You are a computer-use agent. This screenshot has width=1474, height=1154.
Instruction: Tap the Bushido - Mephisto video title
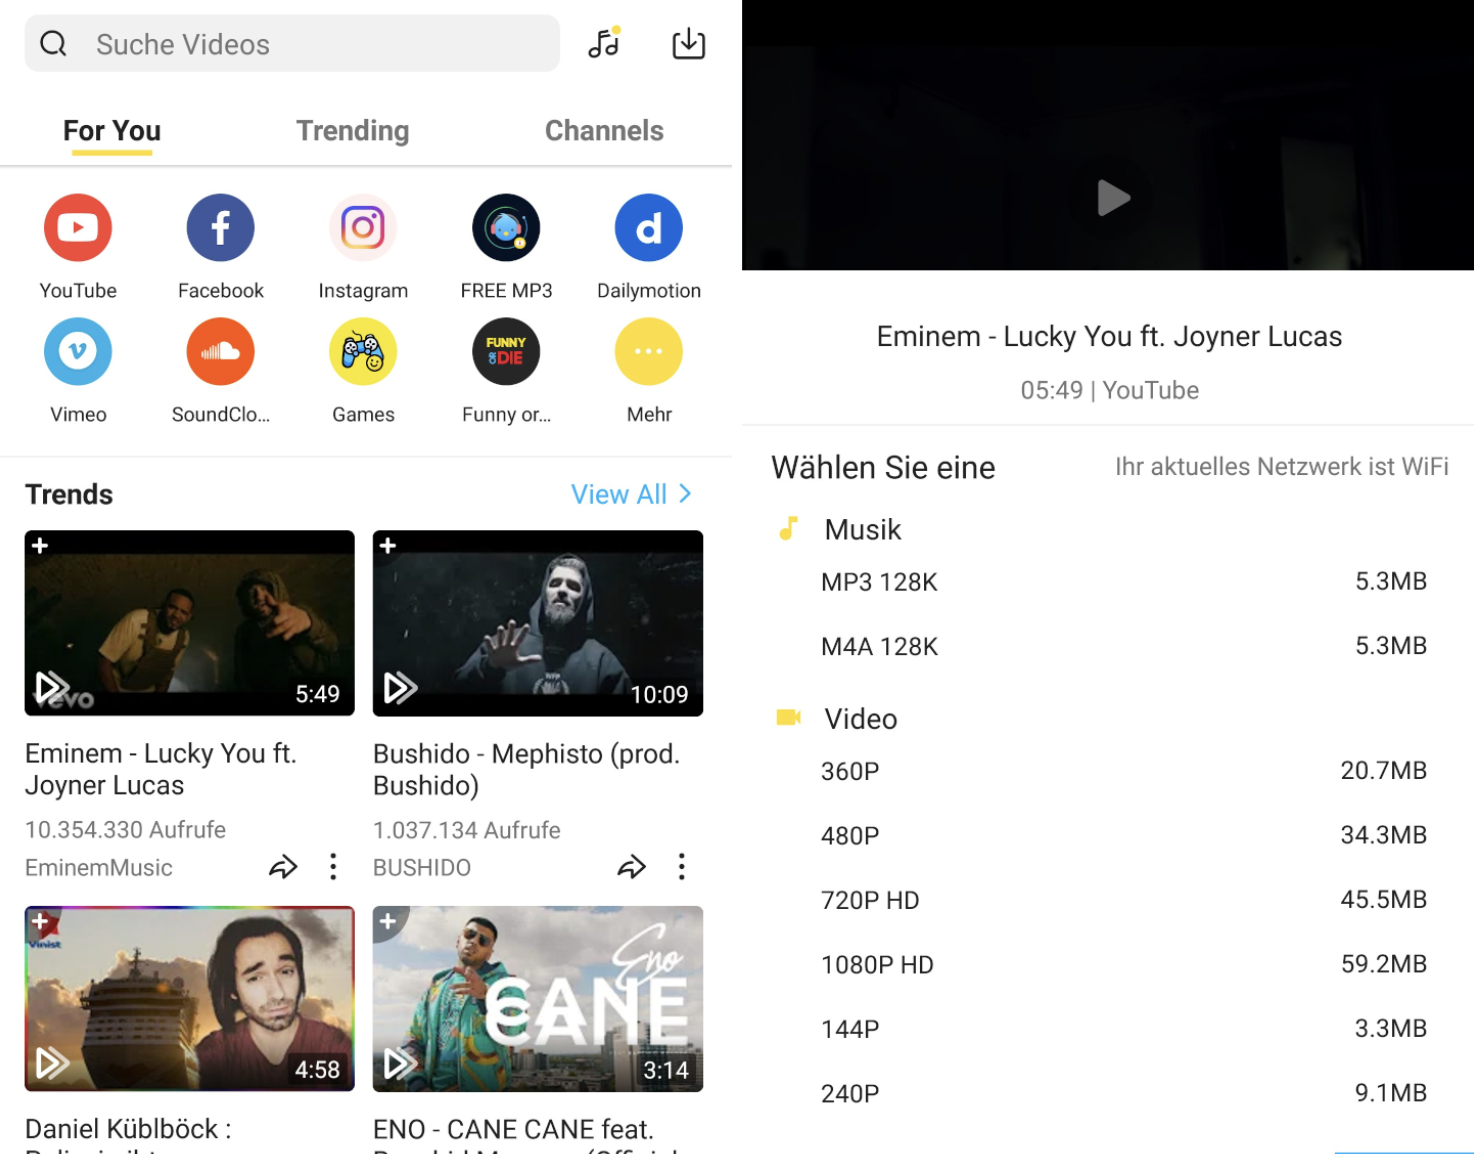pos(527,769)
